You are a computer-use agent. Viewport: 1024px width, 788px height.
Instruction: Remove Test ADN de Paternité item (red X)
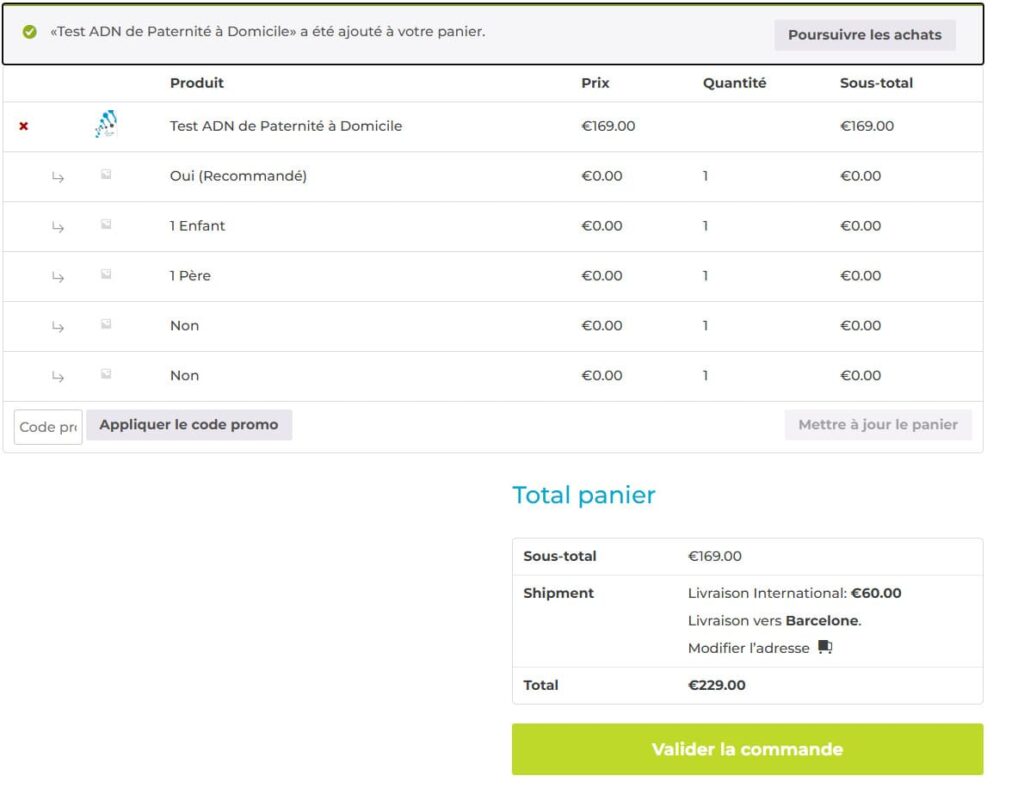click(x=24, y=126)
